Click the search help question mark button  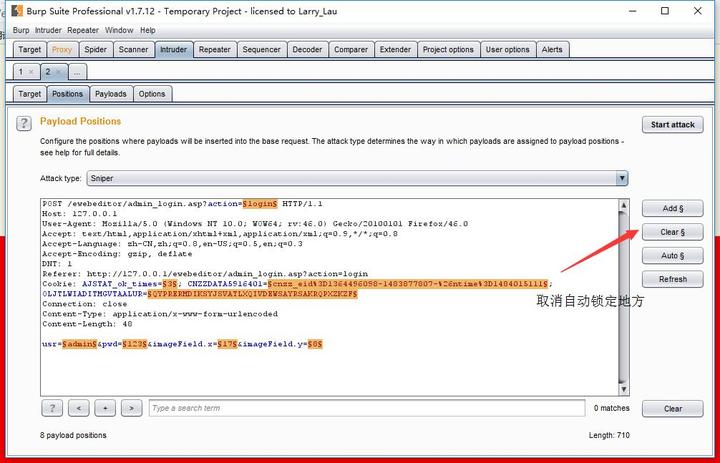52,408
